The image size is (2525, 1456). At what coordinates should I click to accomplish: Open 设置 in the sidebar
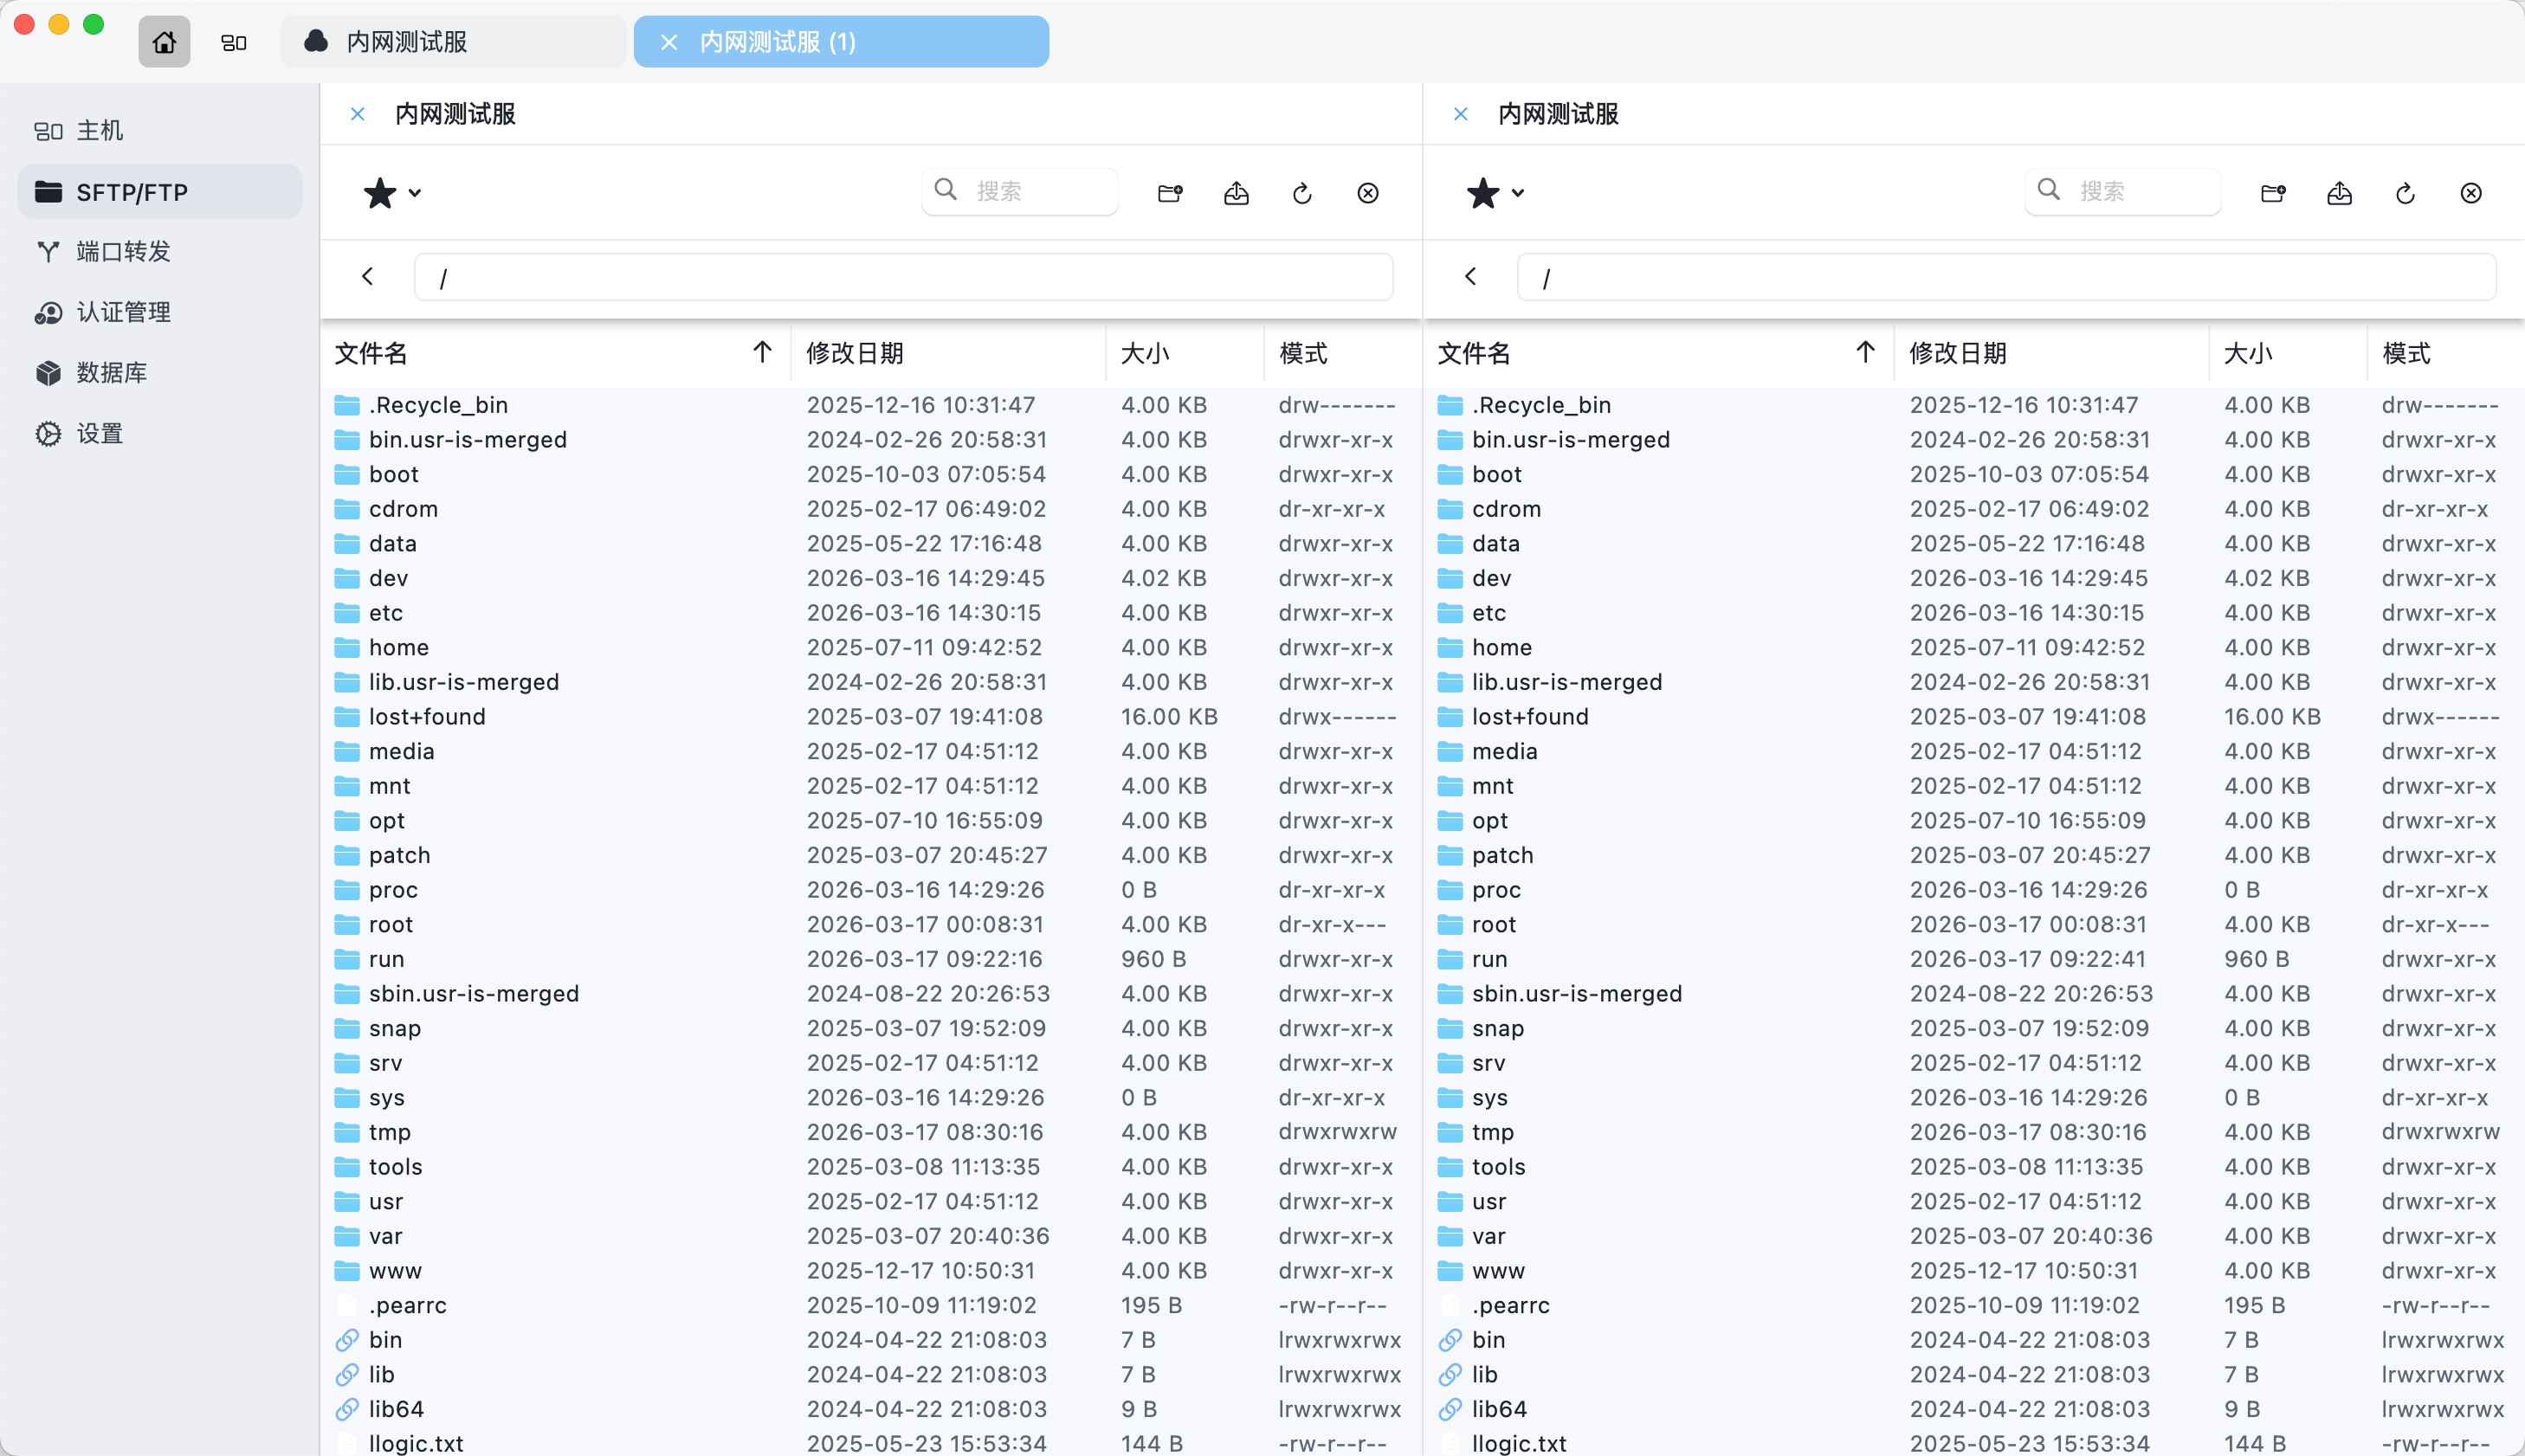99,434
